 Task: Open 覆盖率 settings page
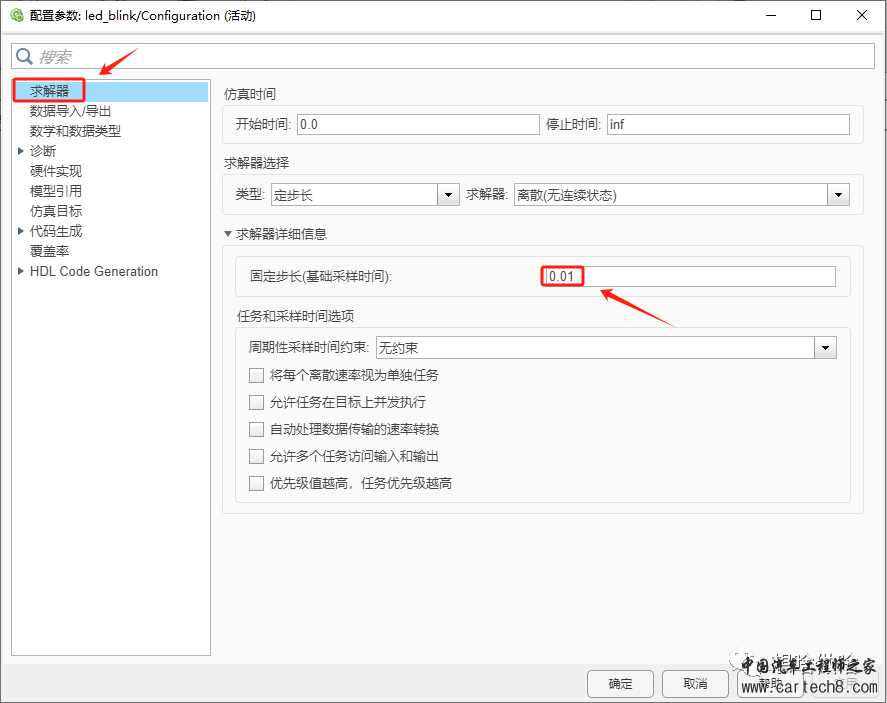click(x=49, y=251)
